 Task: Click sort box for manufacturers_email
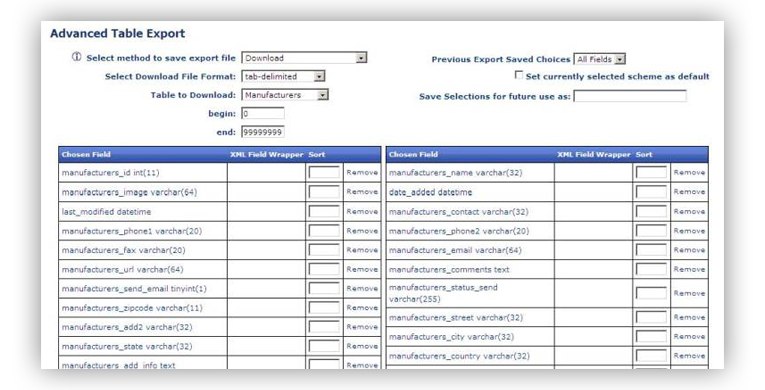(x=651, y=250)
